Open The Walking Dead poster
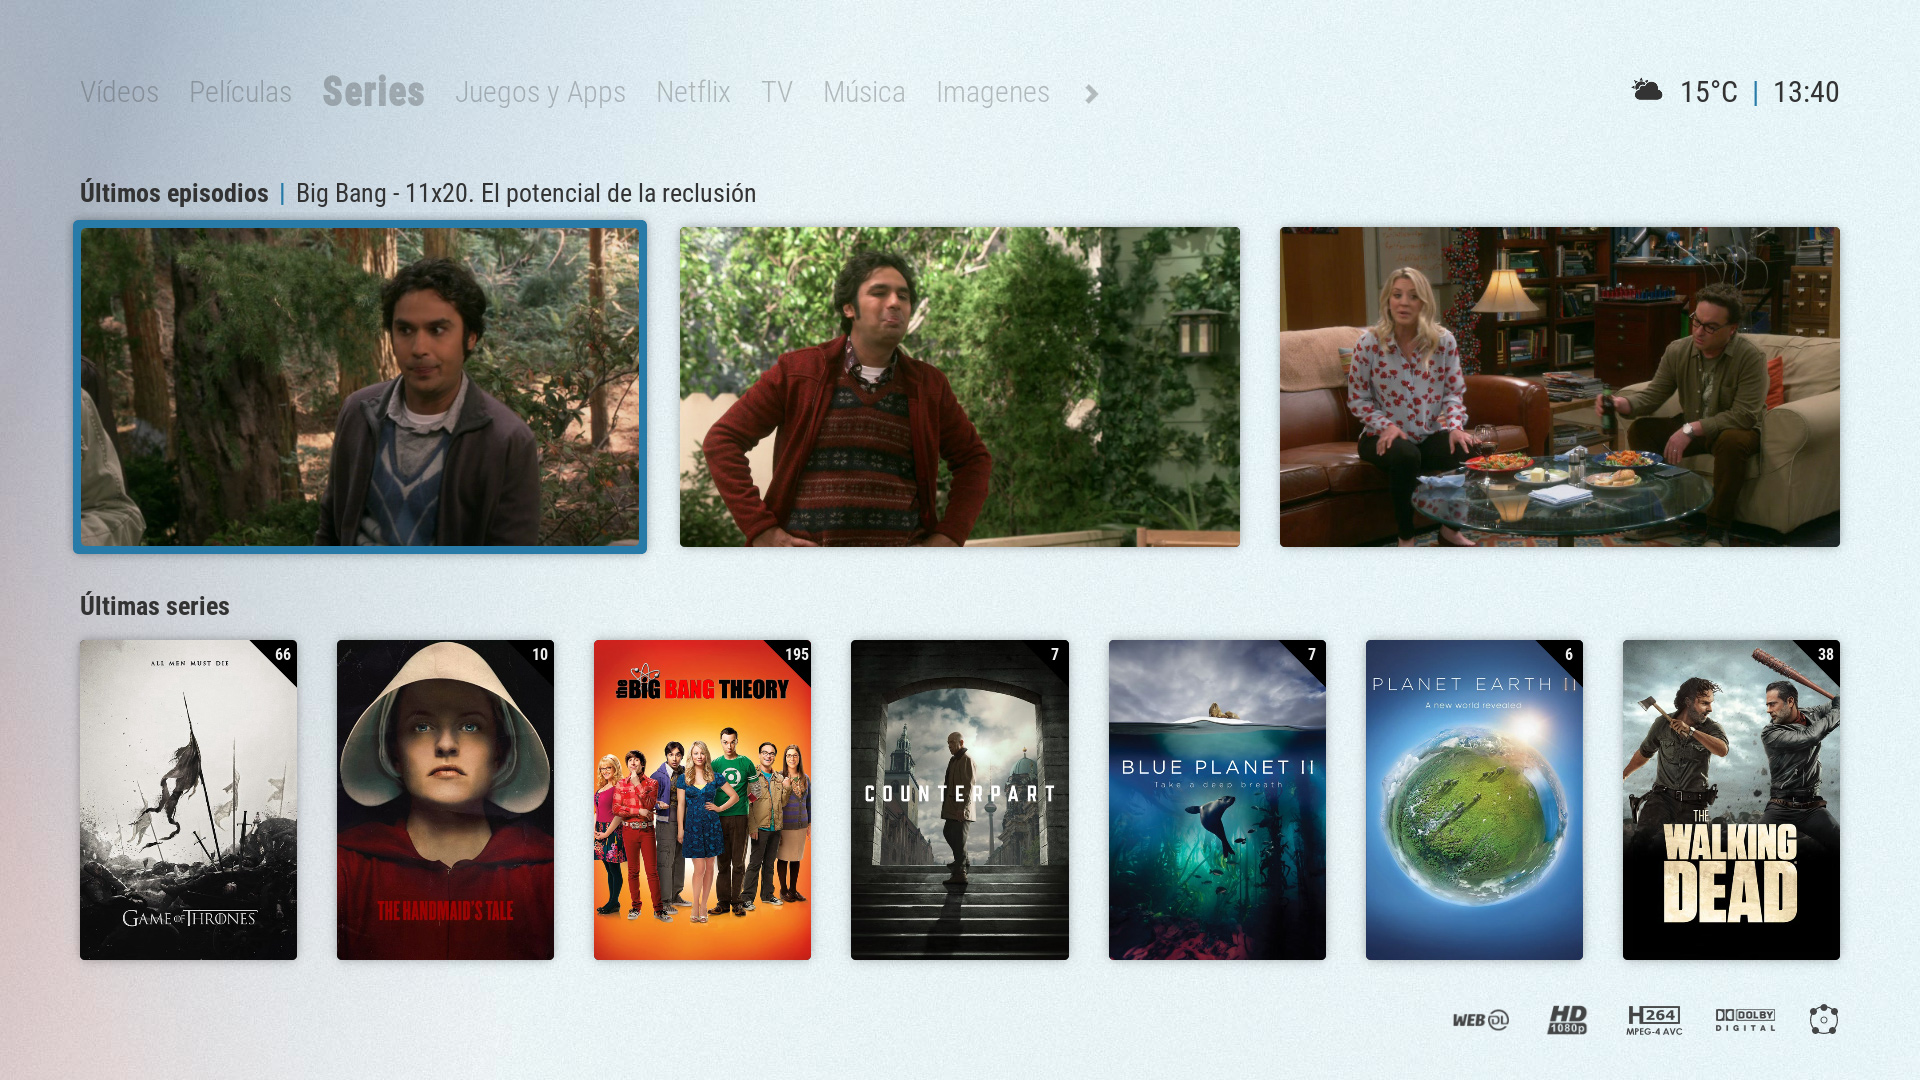Viewport: 1920px width, 1080px height. click(x=1731, y=800)
